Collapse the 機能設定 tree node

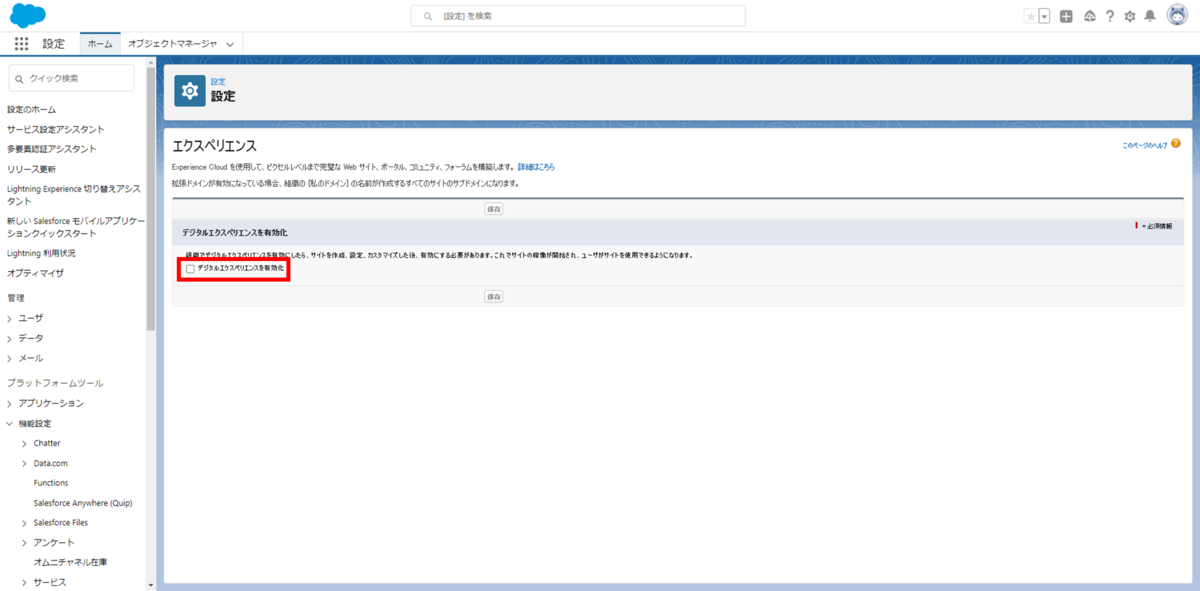coord(10,423)
